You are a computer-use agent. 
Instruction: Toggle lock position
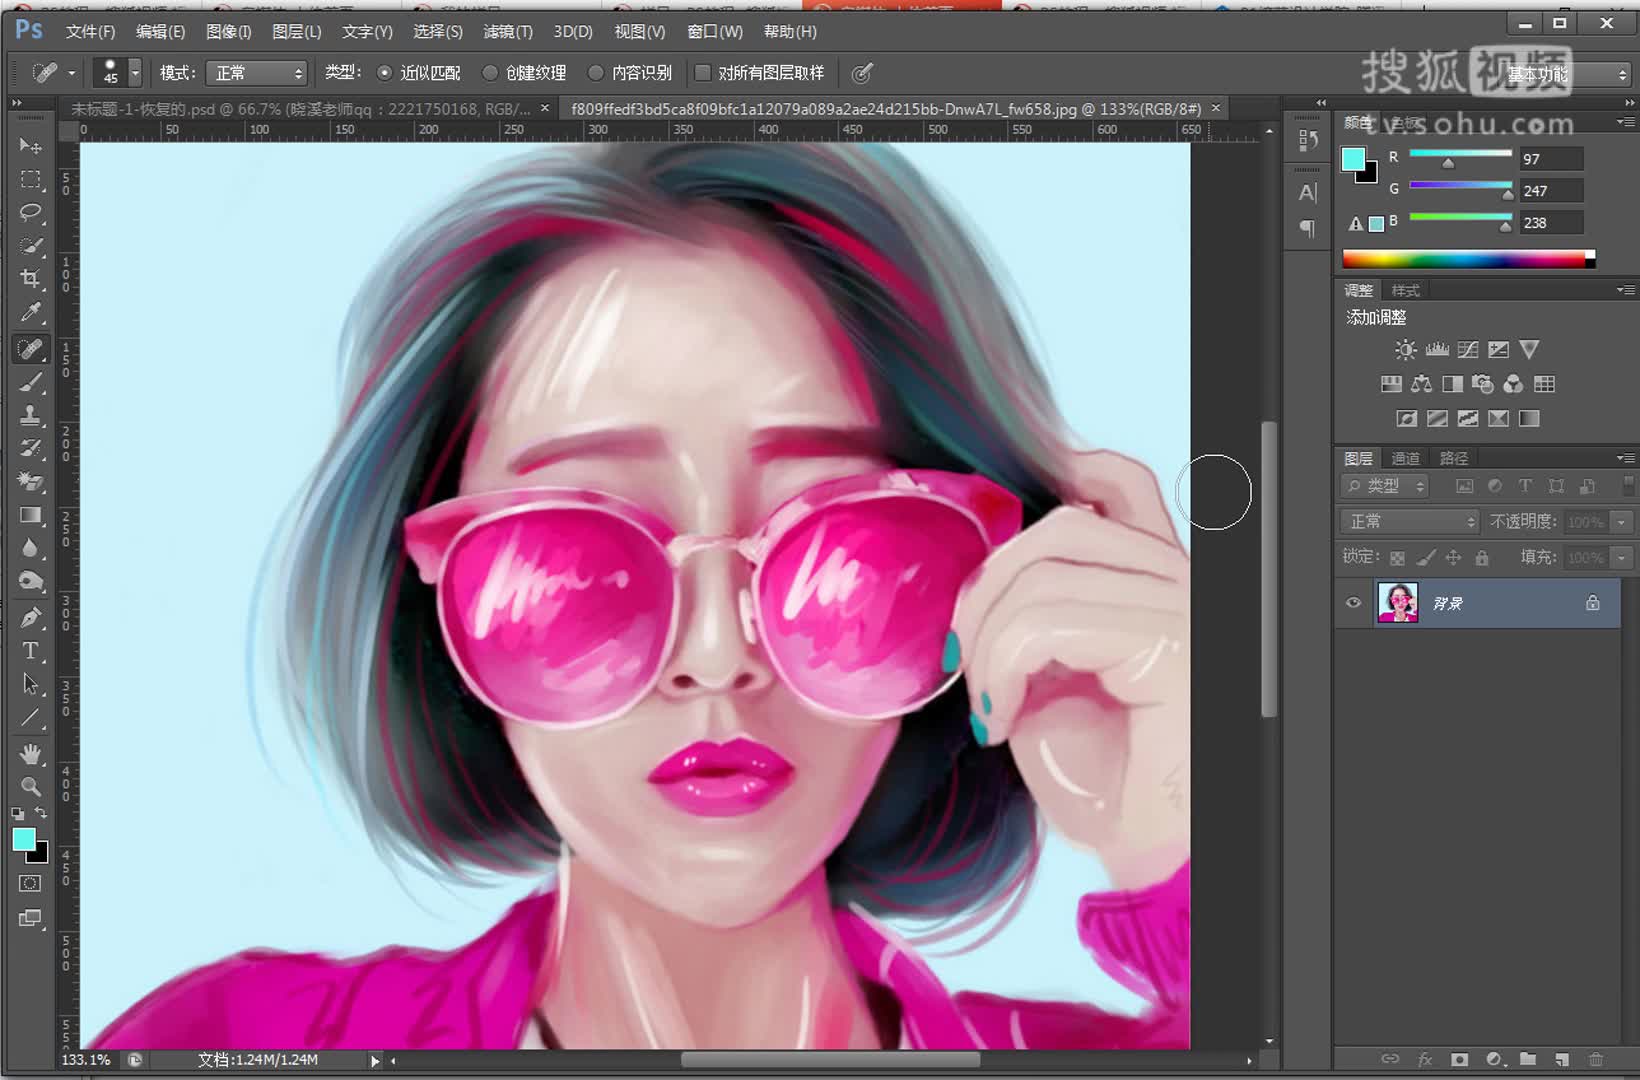tap(1453, 558)
